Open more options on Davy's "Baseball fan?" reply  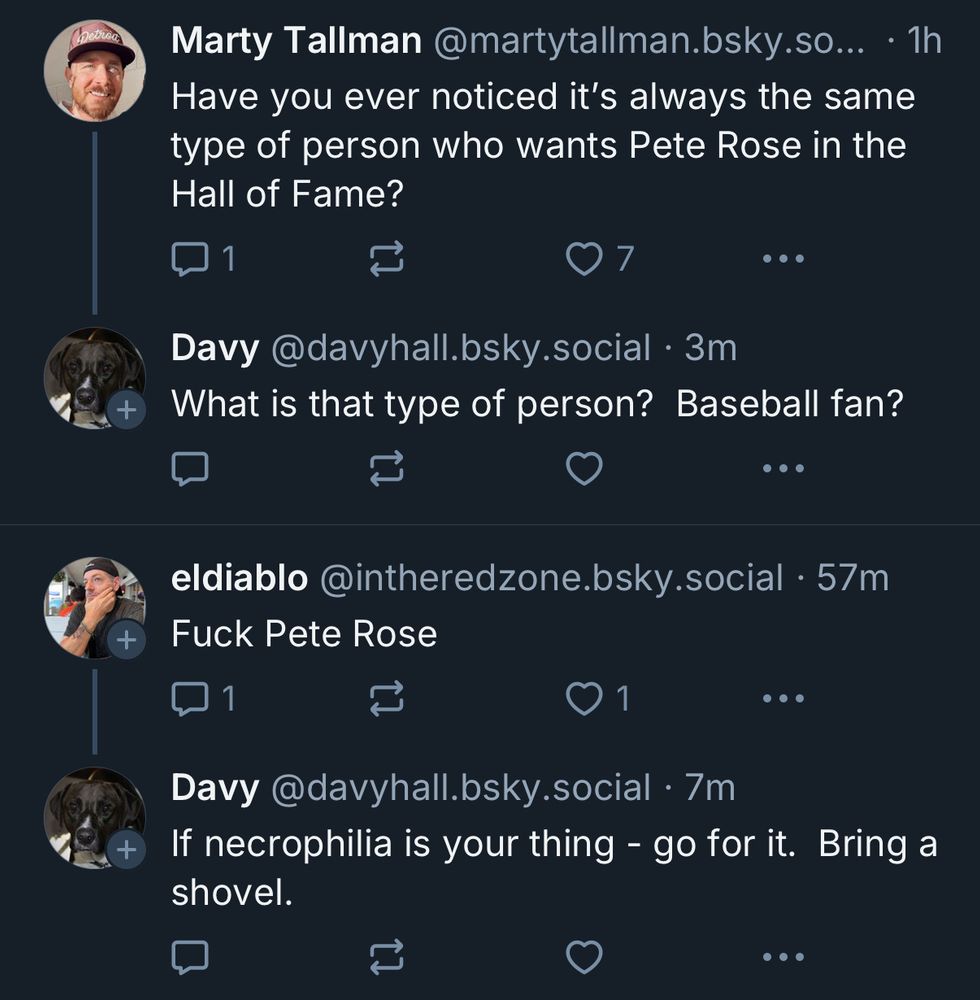point(782,468)
